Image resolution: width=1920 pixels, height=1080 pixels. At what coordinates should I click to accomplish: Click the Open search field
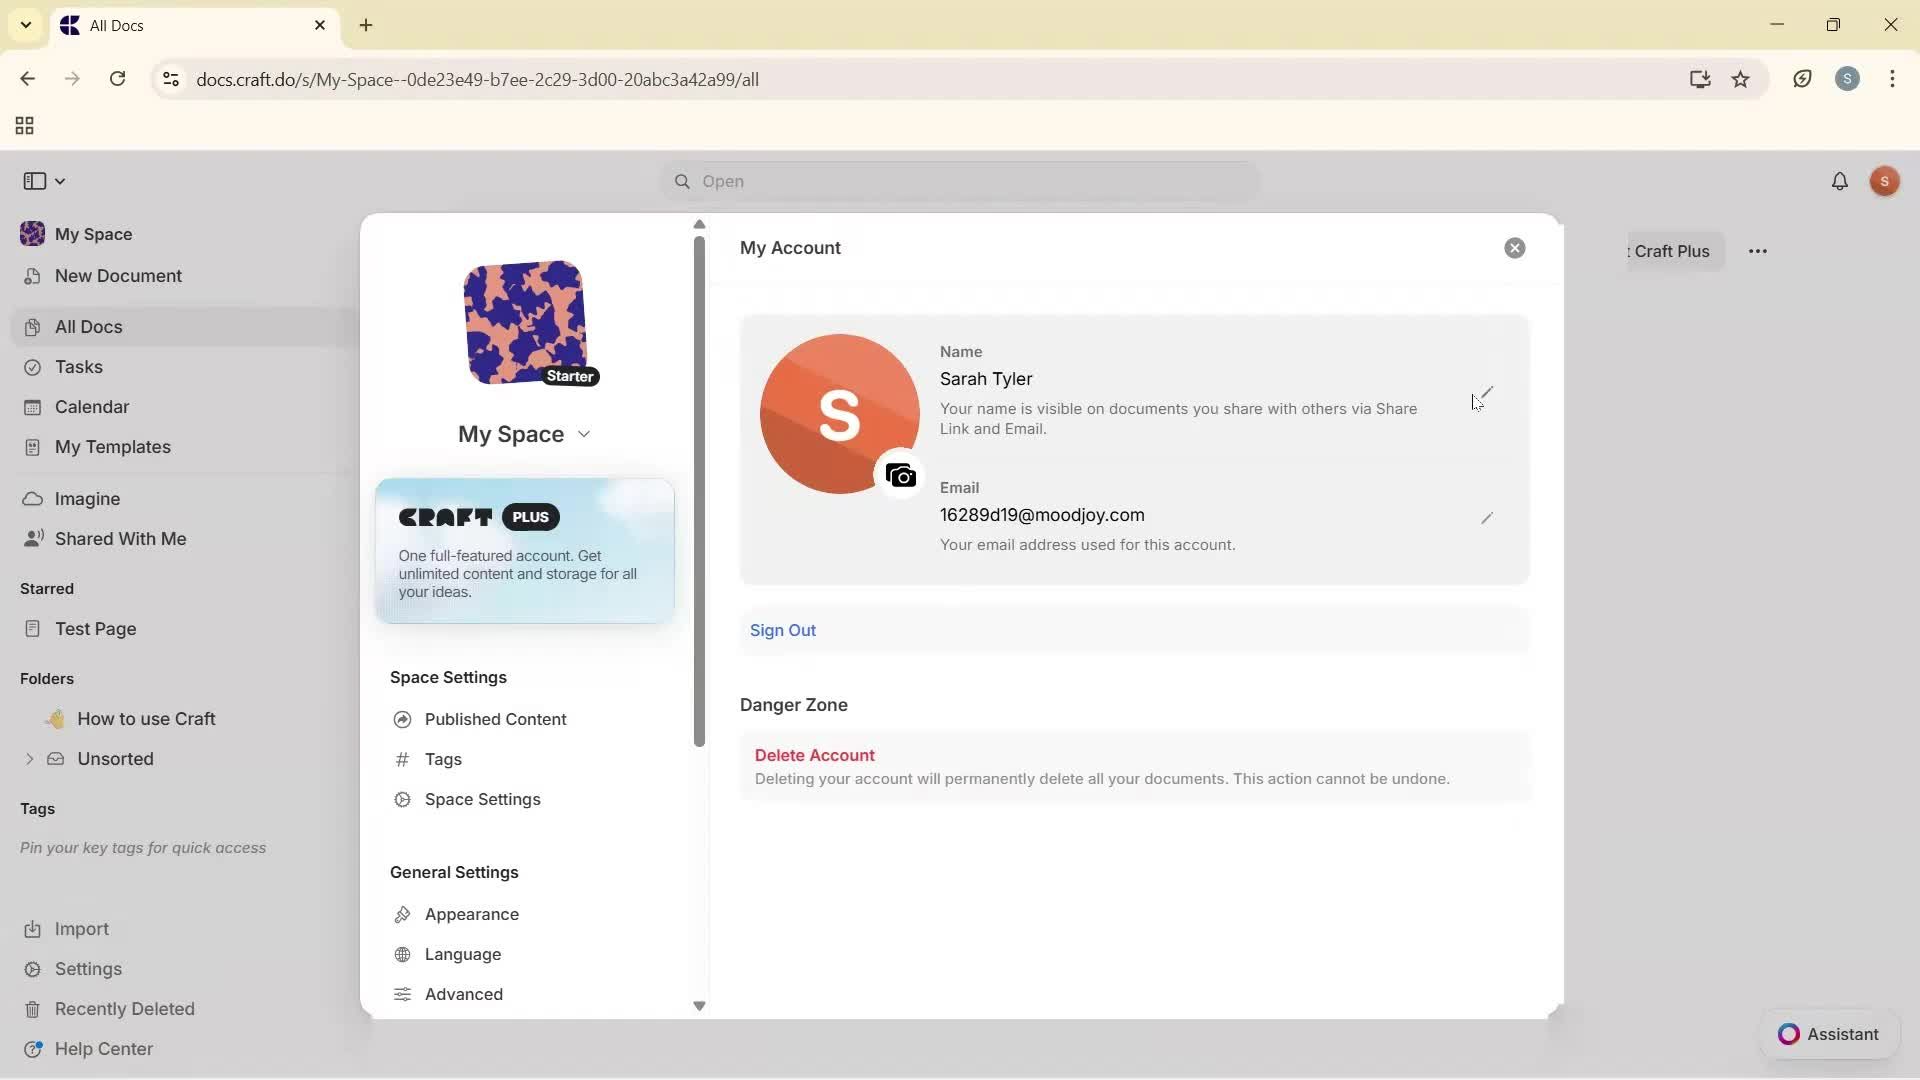[958, 182]
